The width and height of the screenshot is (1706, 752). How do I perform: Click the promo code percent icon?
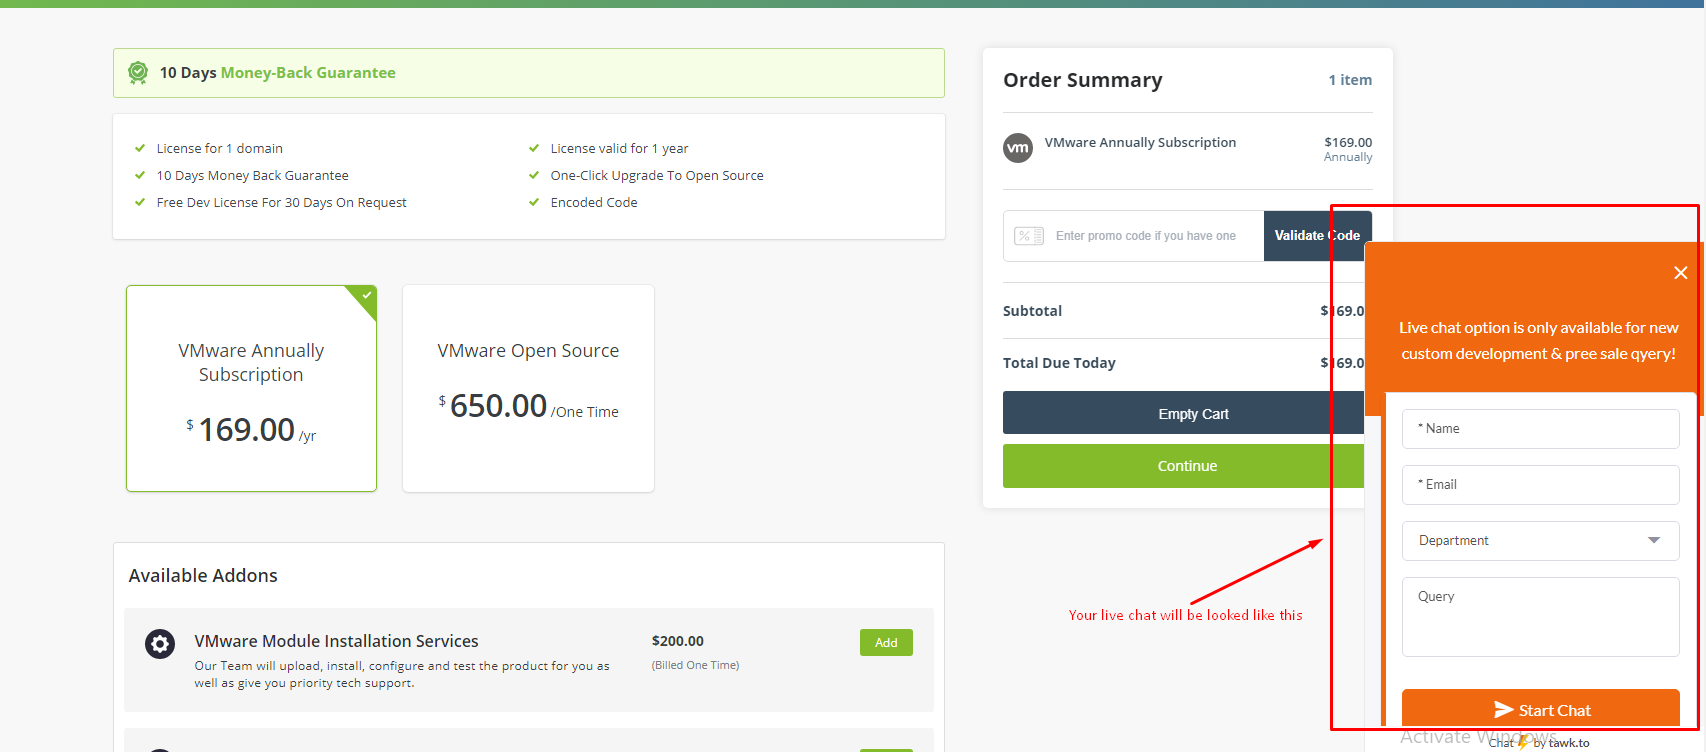(x=1029, y=236)
